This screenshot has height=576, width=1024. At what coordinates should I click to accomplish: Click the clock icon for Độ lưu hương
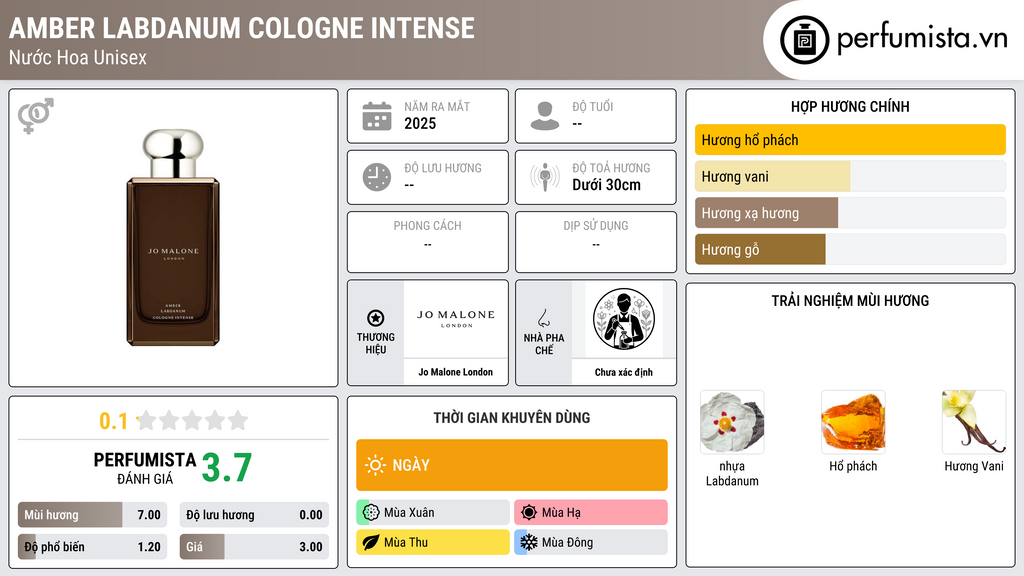pos(377,177)
